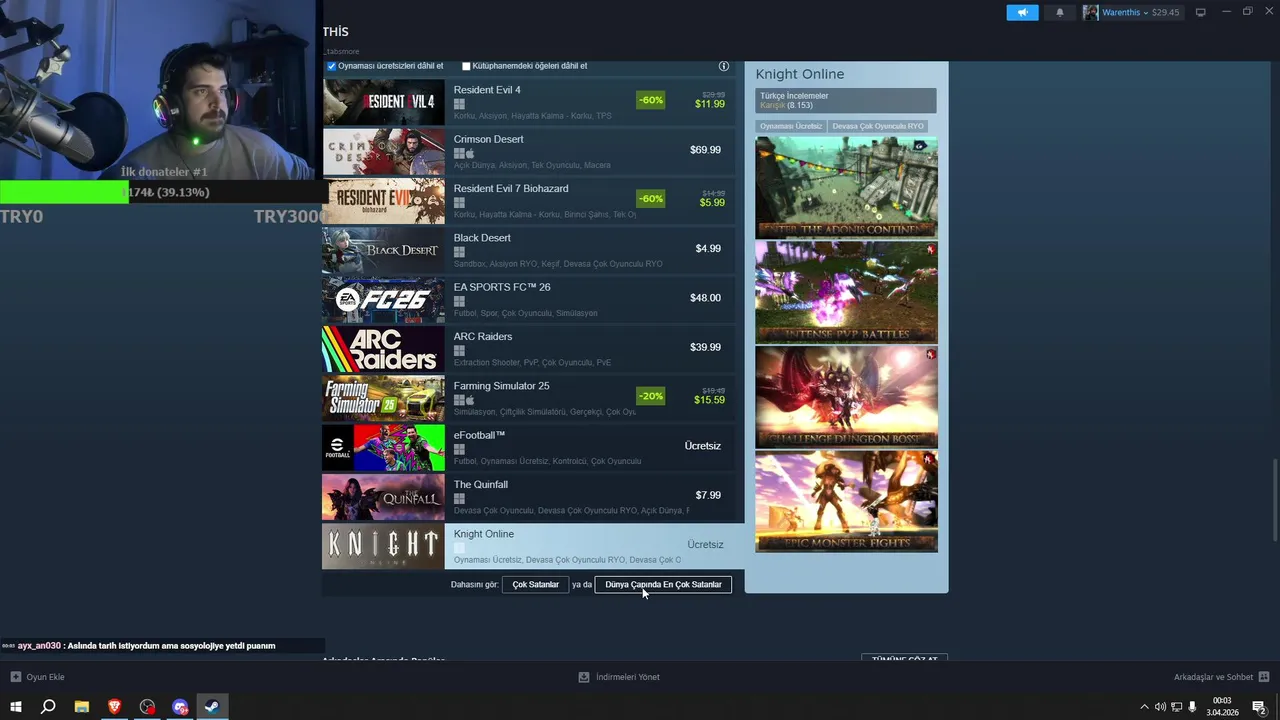Click the system tray volume icon
This screenshot has width=1280, height=720.
[x=1160, y=707]
